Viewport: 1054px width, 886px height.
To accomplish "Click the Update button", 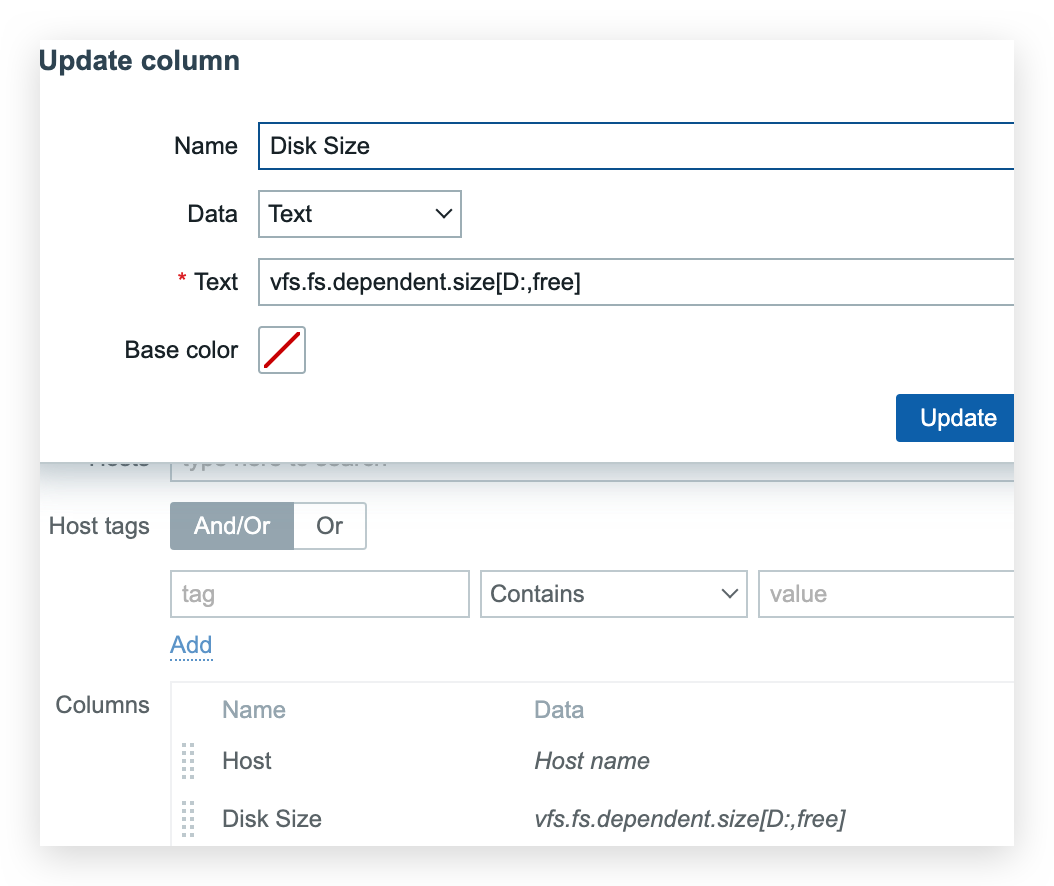I will coord(957,418).
